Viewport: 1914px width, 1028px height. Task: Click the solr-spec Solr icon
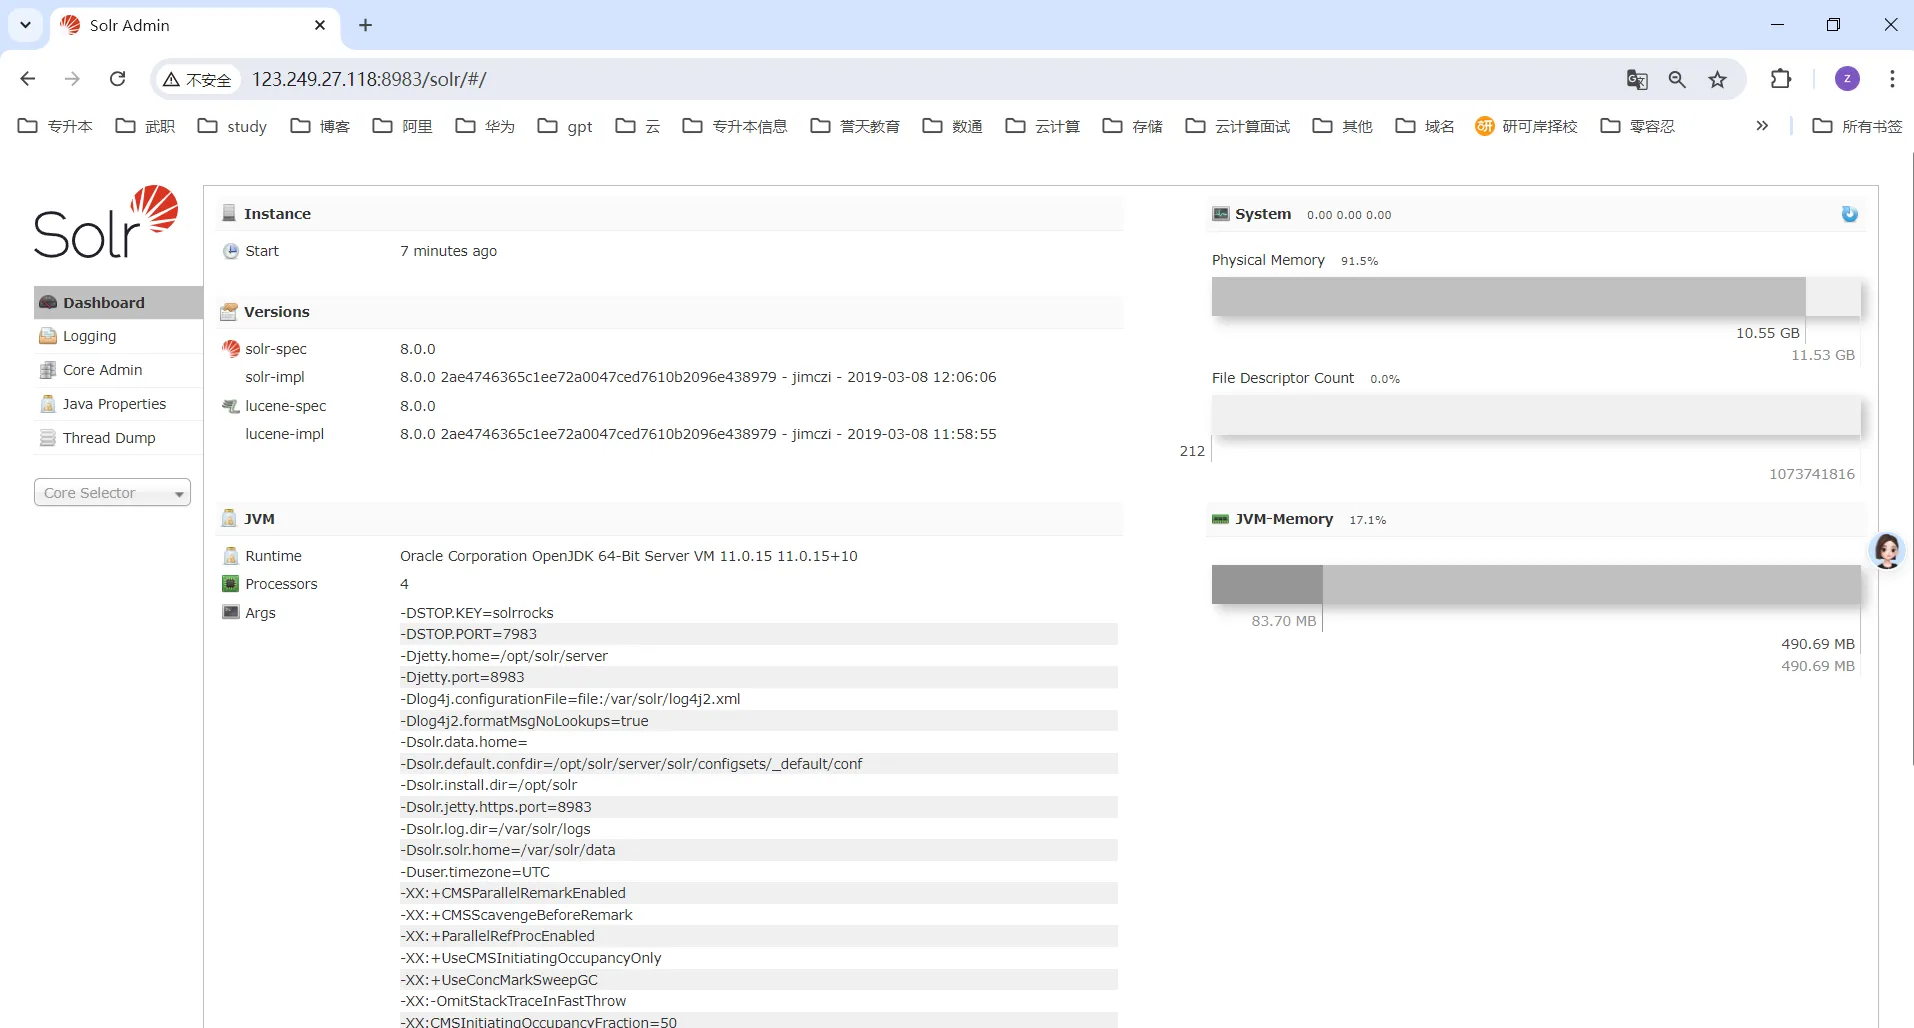tap(231, 349)
